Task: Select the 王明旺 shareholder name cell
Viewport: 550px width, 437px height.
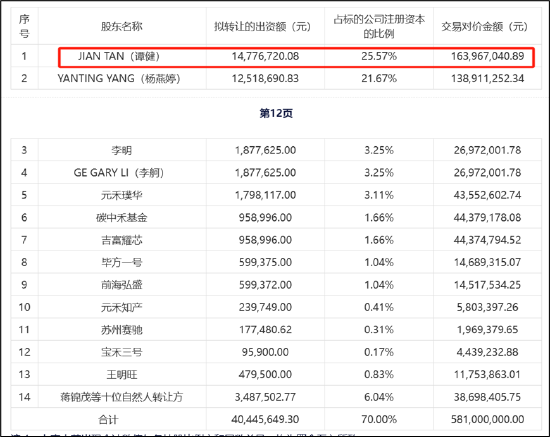Action: (x=122, y=375)
